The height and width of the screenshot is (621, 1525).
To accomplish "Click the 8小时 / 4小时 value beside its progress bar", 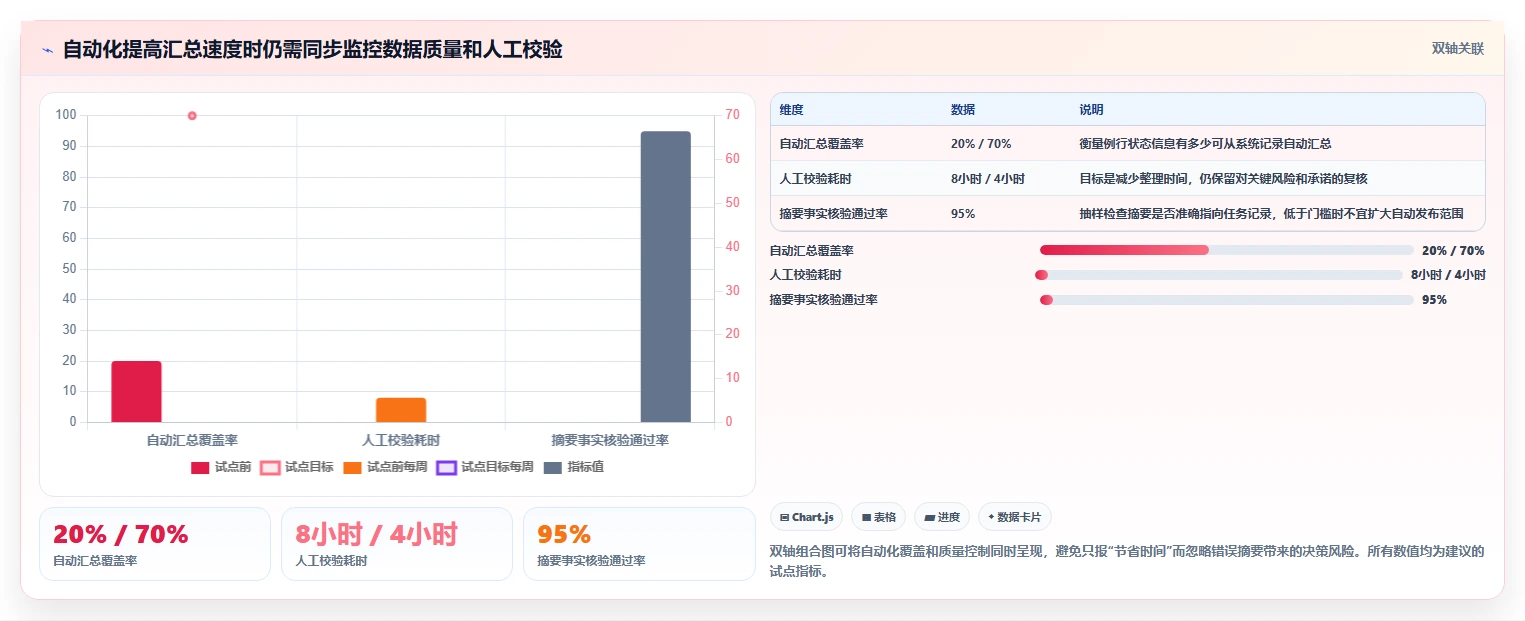I will 1448,275.
